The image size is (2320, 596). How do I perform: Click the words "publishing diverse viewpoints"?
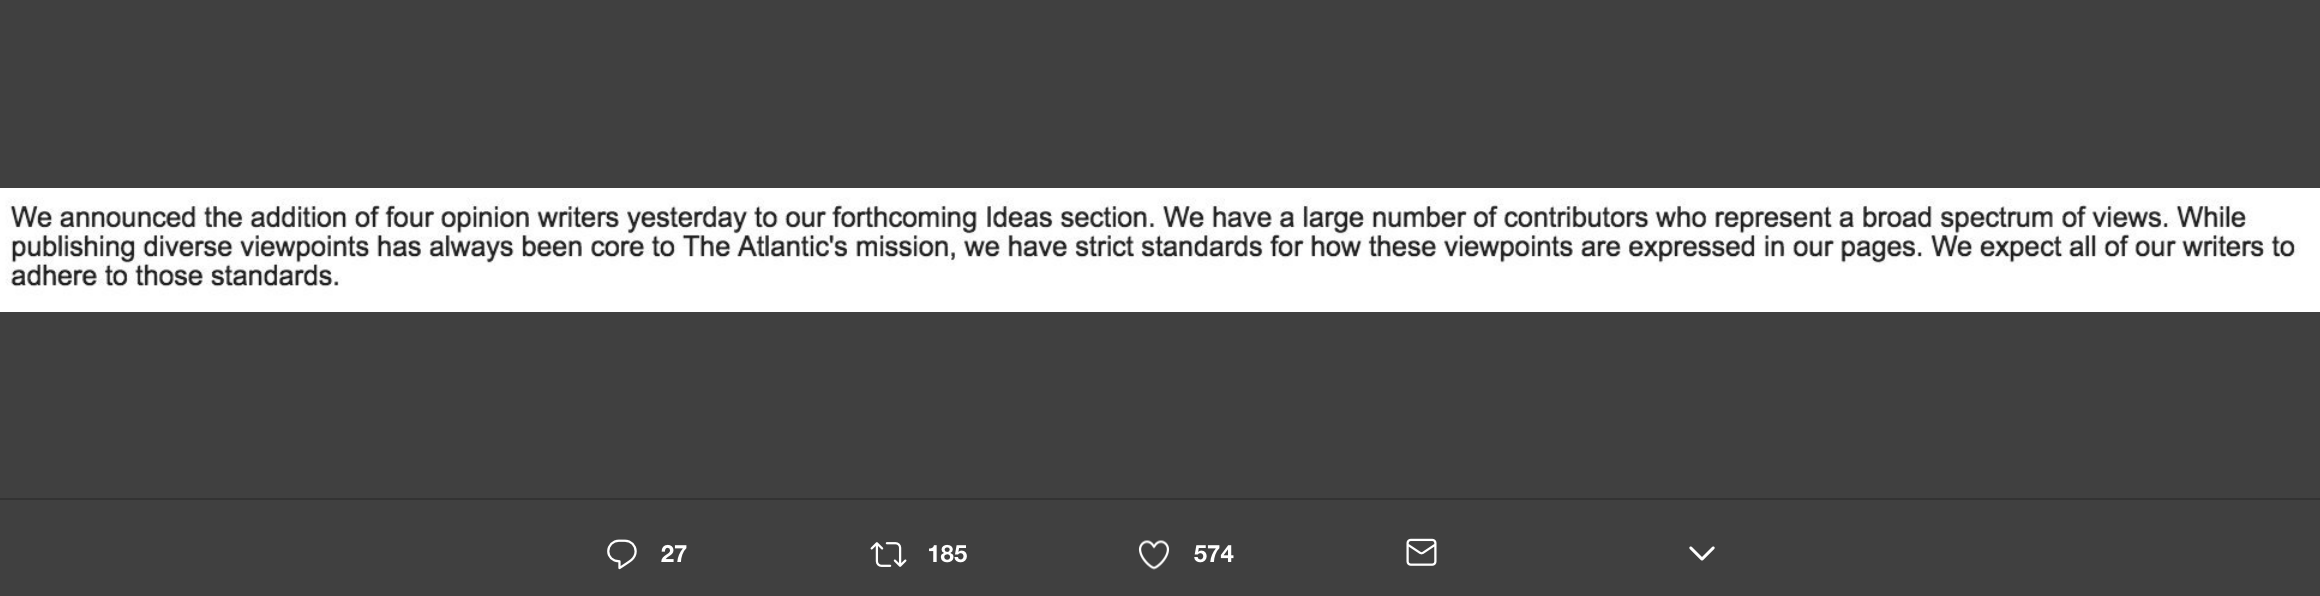[189, 247]
